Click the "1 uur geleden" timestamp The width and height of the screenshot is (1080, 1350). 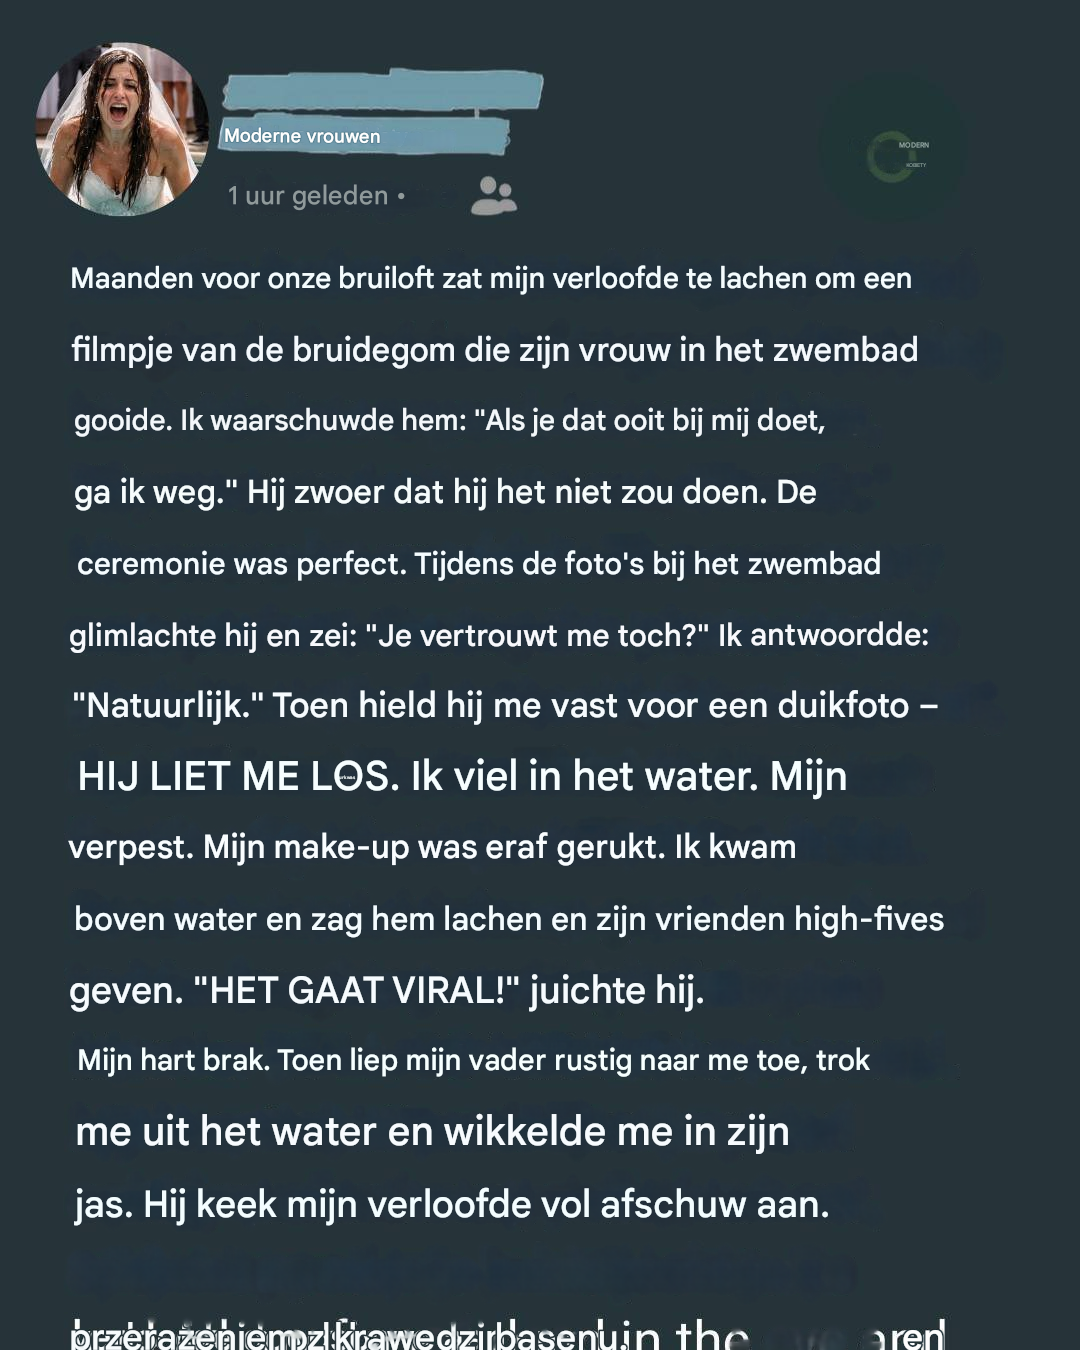click(307, 196)
